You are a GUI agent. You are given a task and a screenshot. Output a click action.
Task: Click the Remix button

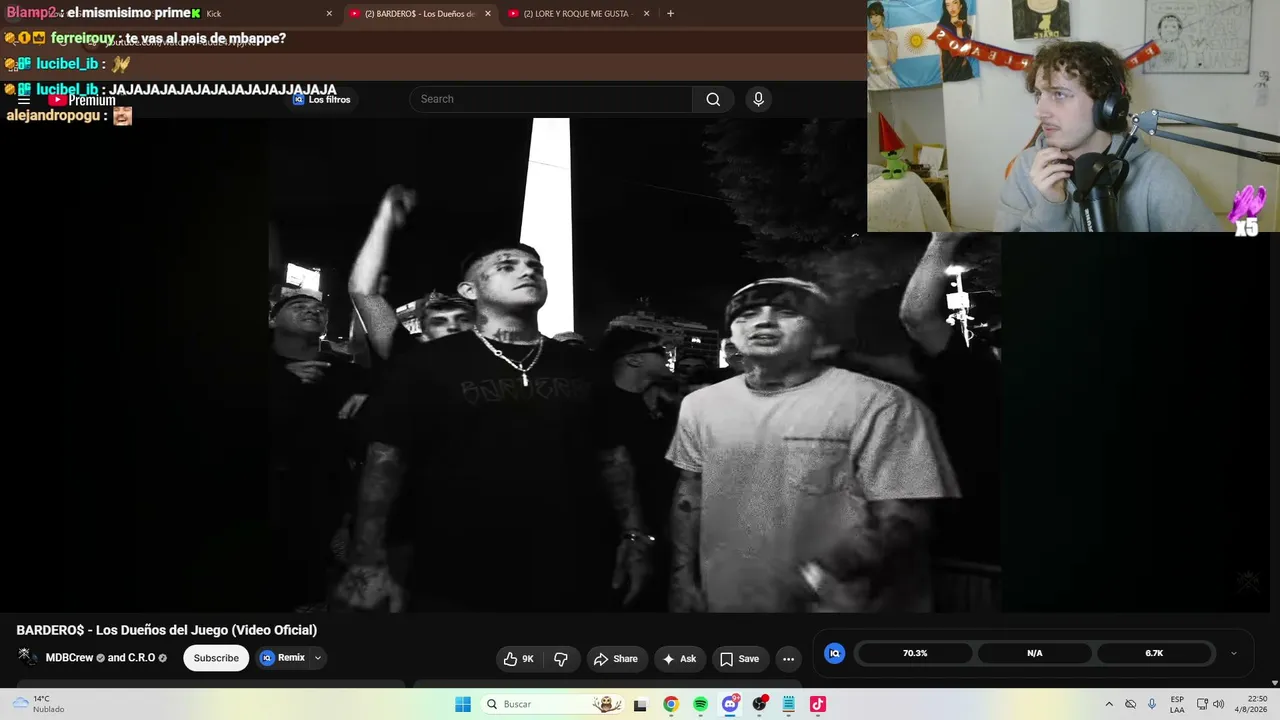coord(283,658)
